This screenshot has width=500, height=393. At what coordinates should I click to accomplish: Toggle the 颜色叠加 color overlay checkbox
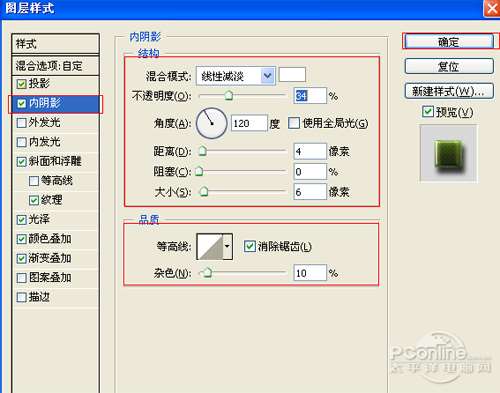click(21, 239)
